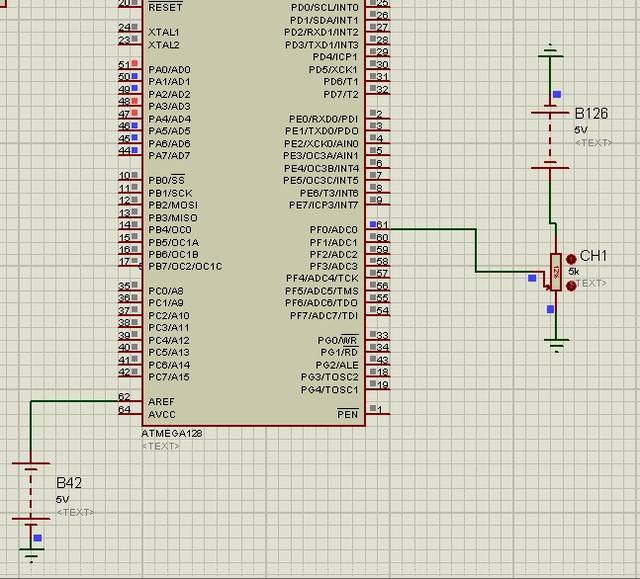
Task: Click the PC7/A15 pin label
Action: point(169,377)
